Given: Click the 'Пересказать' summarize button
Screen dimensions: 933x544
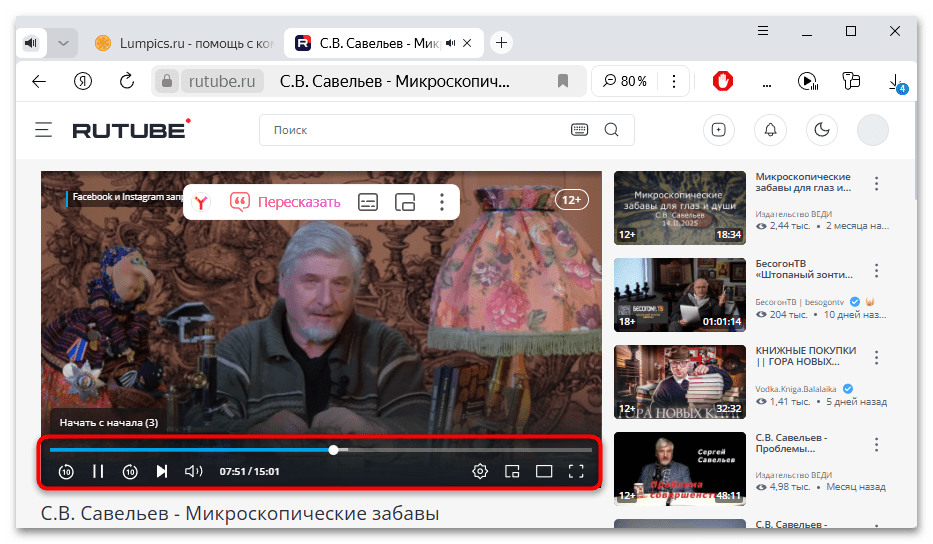Looking at the screenshot, I should tap(286, 202).
